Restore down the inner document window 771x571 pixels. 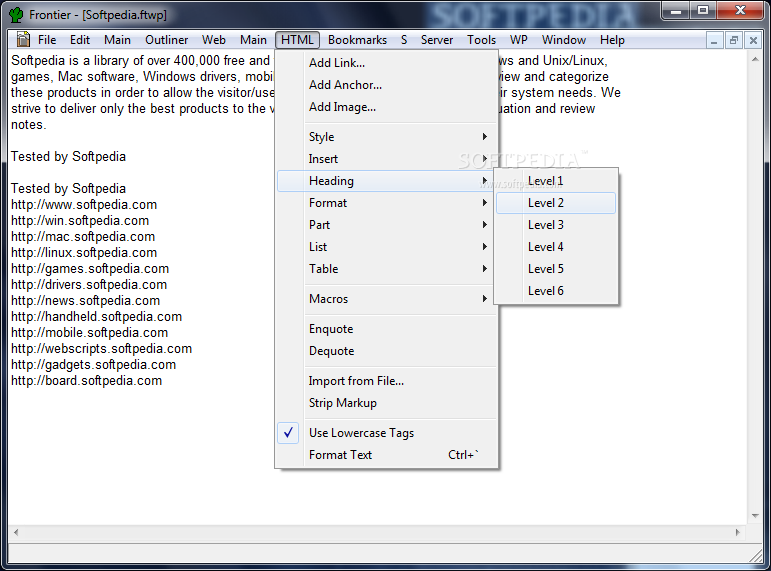pos(734,40)
